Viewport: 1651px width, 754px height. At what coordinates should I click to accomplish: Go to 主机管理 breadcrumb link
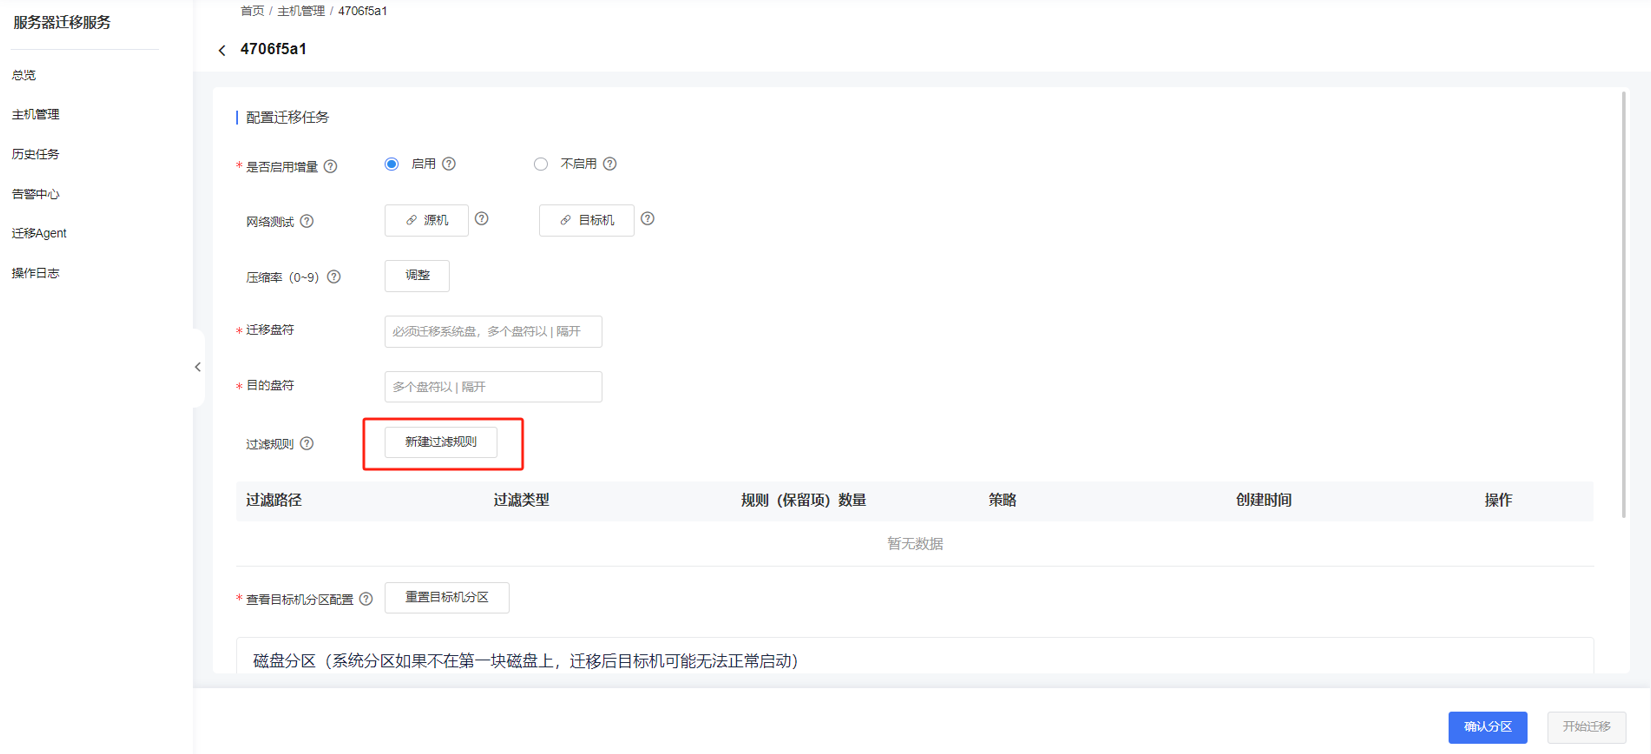coord(301,11)
